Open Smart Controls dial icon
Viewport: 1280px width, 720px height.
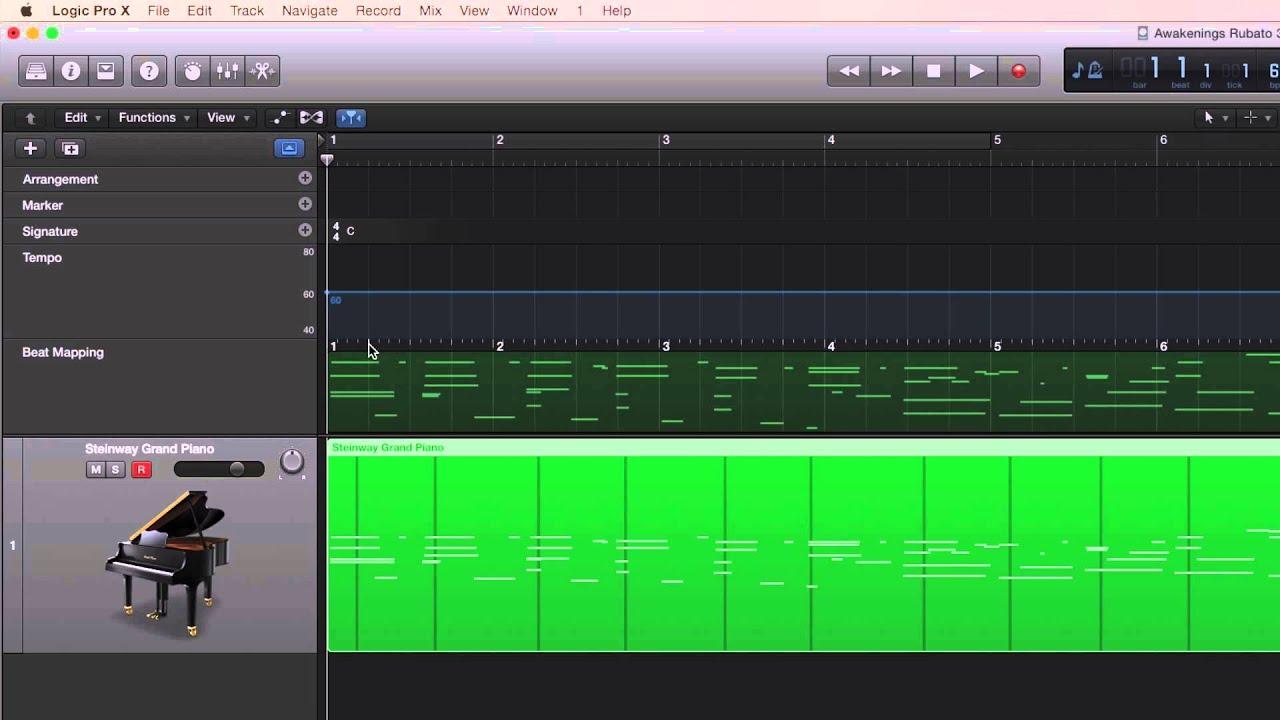click(x=192, y=71)
